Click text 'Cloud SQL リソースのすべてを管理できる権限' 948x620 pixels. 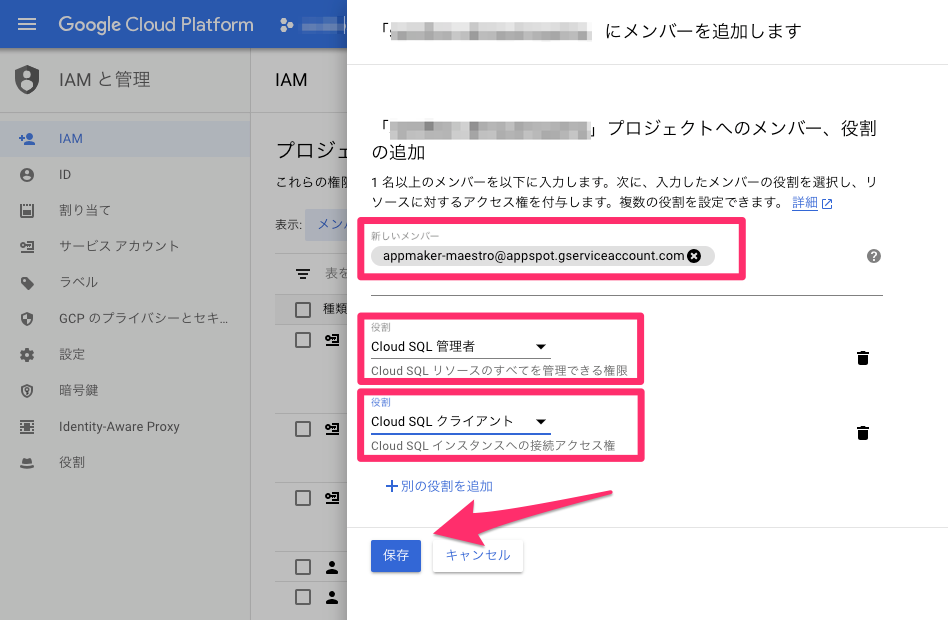tap(499, 371)
